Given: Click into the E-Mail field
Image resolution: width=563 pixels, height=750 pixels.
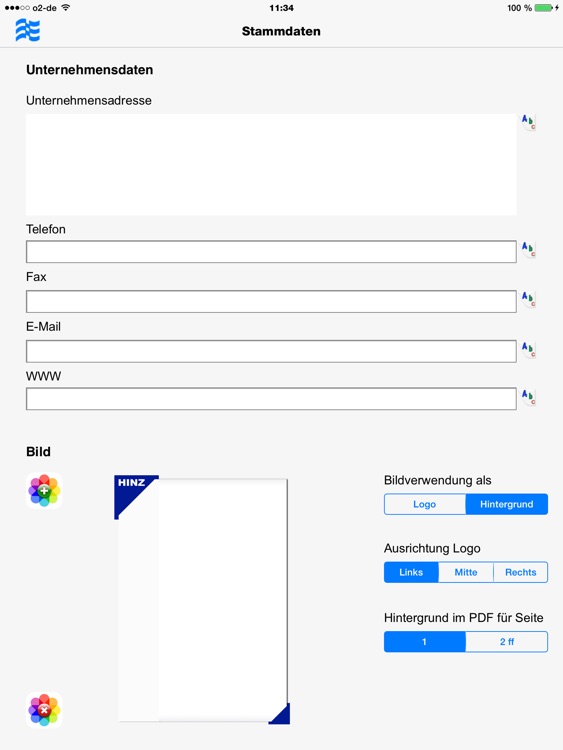Looking at the screenshot, I should pyautogui.click(x=271, y=352).
